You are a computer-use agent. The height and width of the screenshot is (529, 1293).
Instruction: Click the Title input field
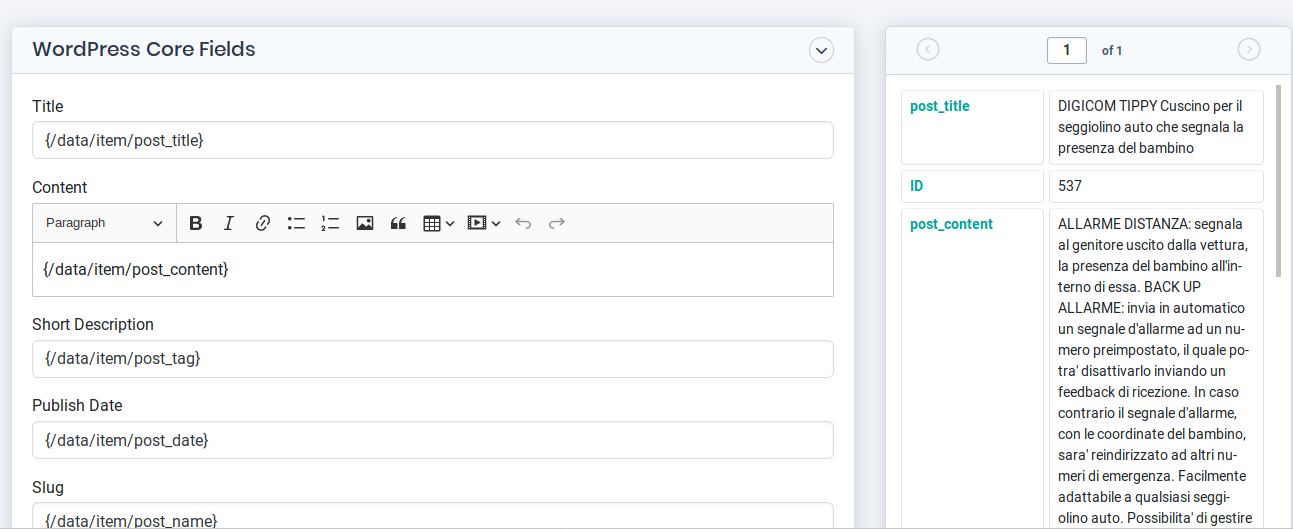pos(432,141)
